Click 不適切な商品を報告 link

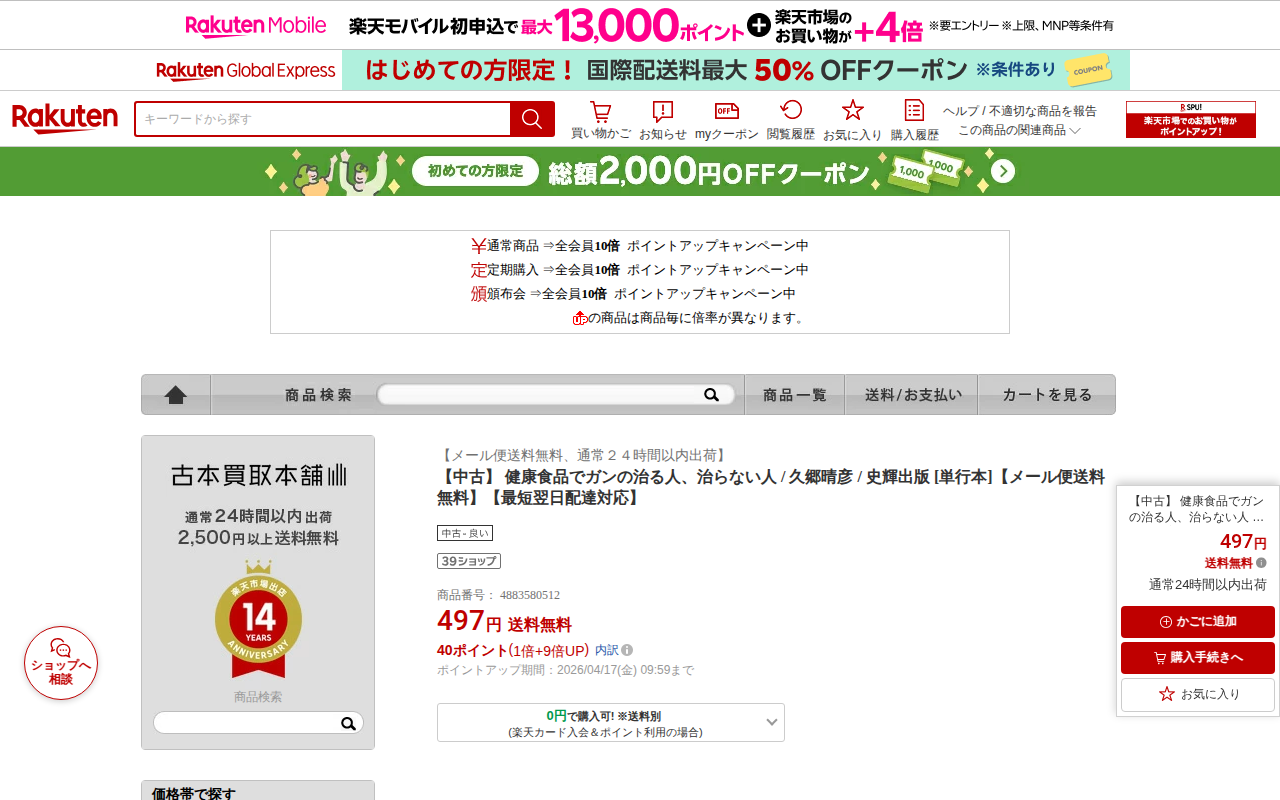1043,111
